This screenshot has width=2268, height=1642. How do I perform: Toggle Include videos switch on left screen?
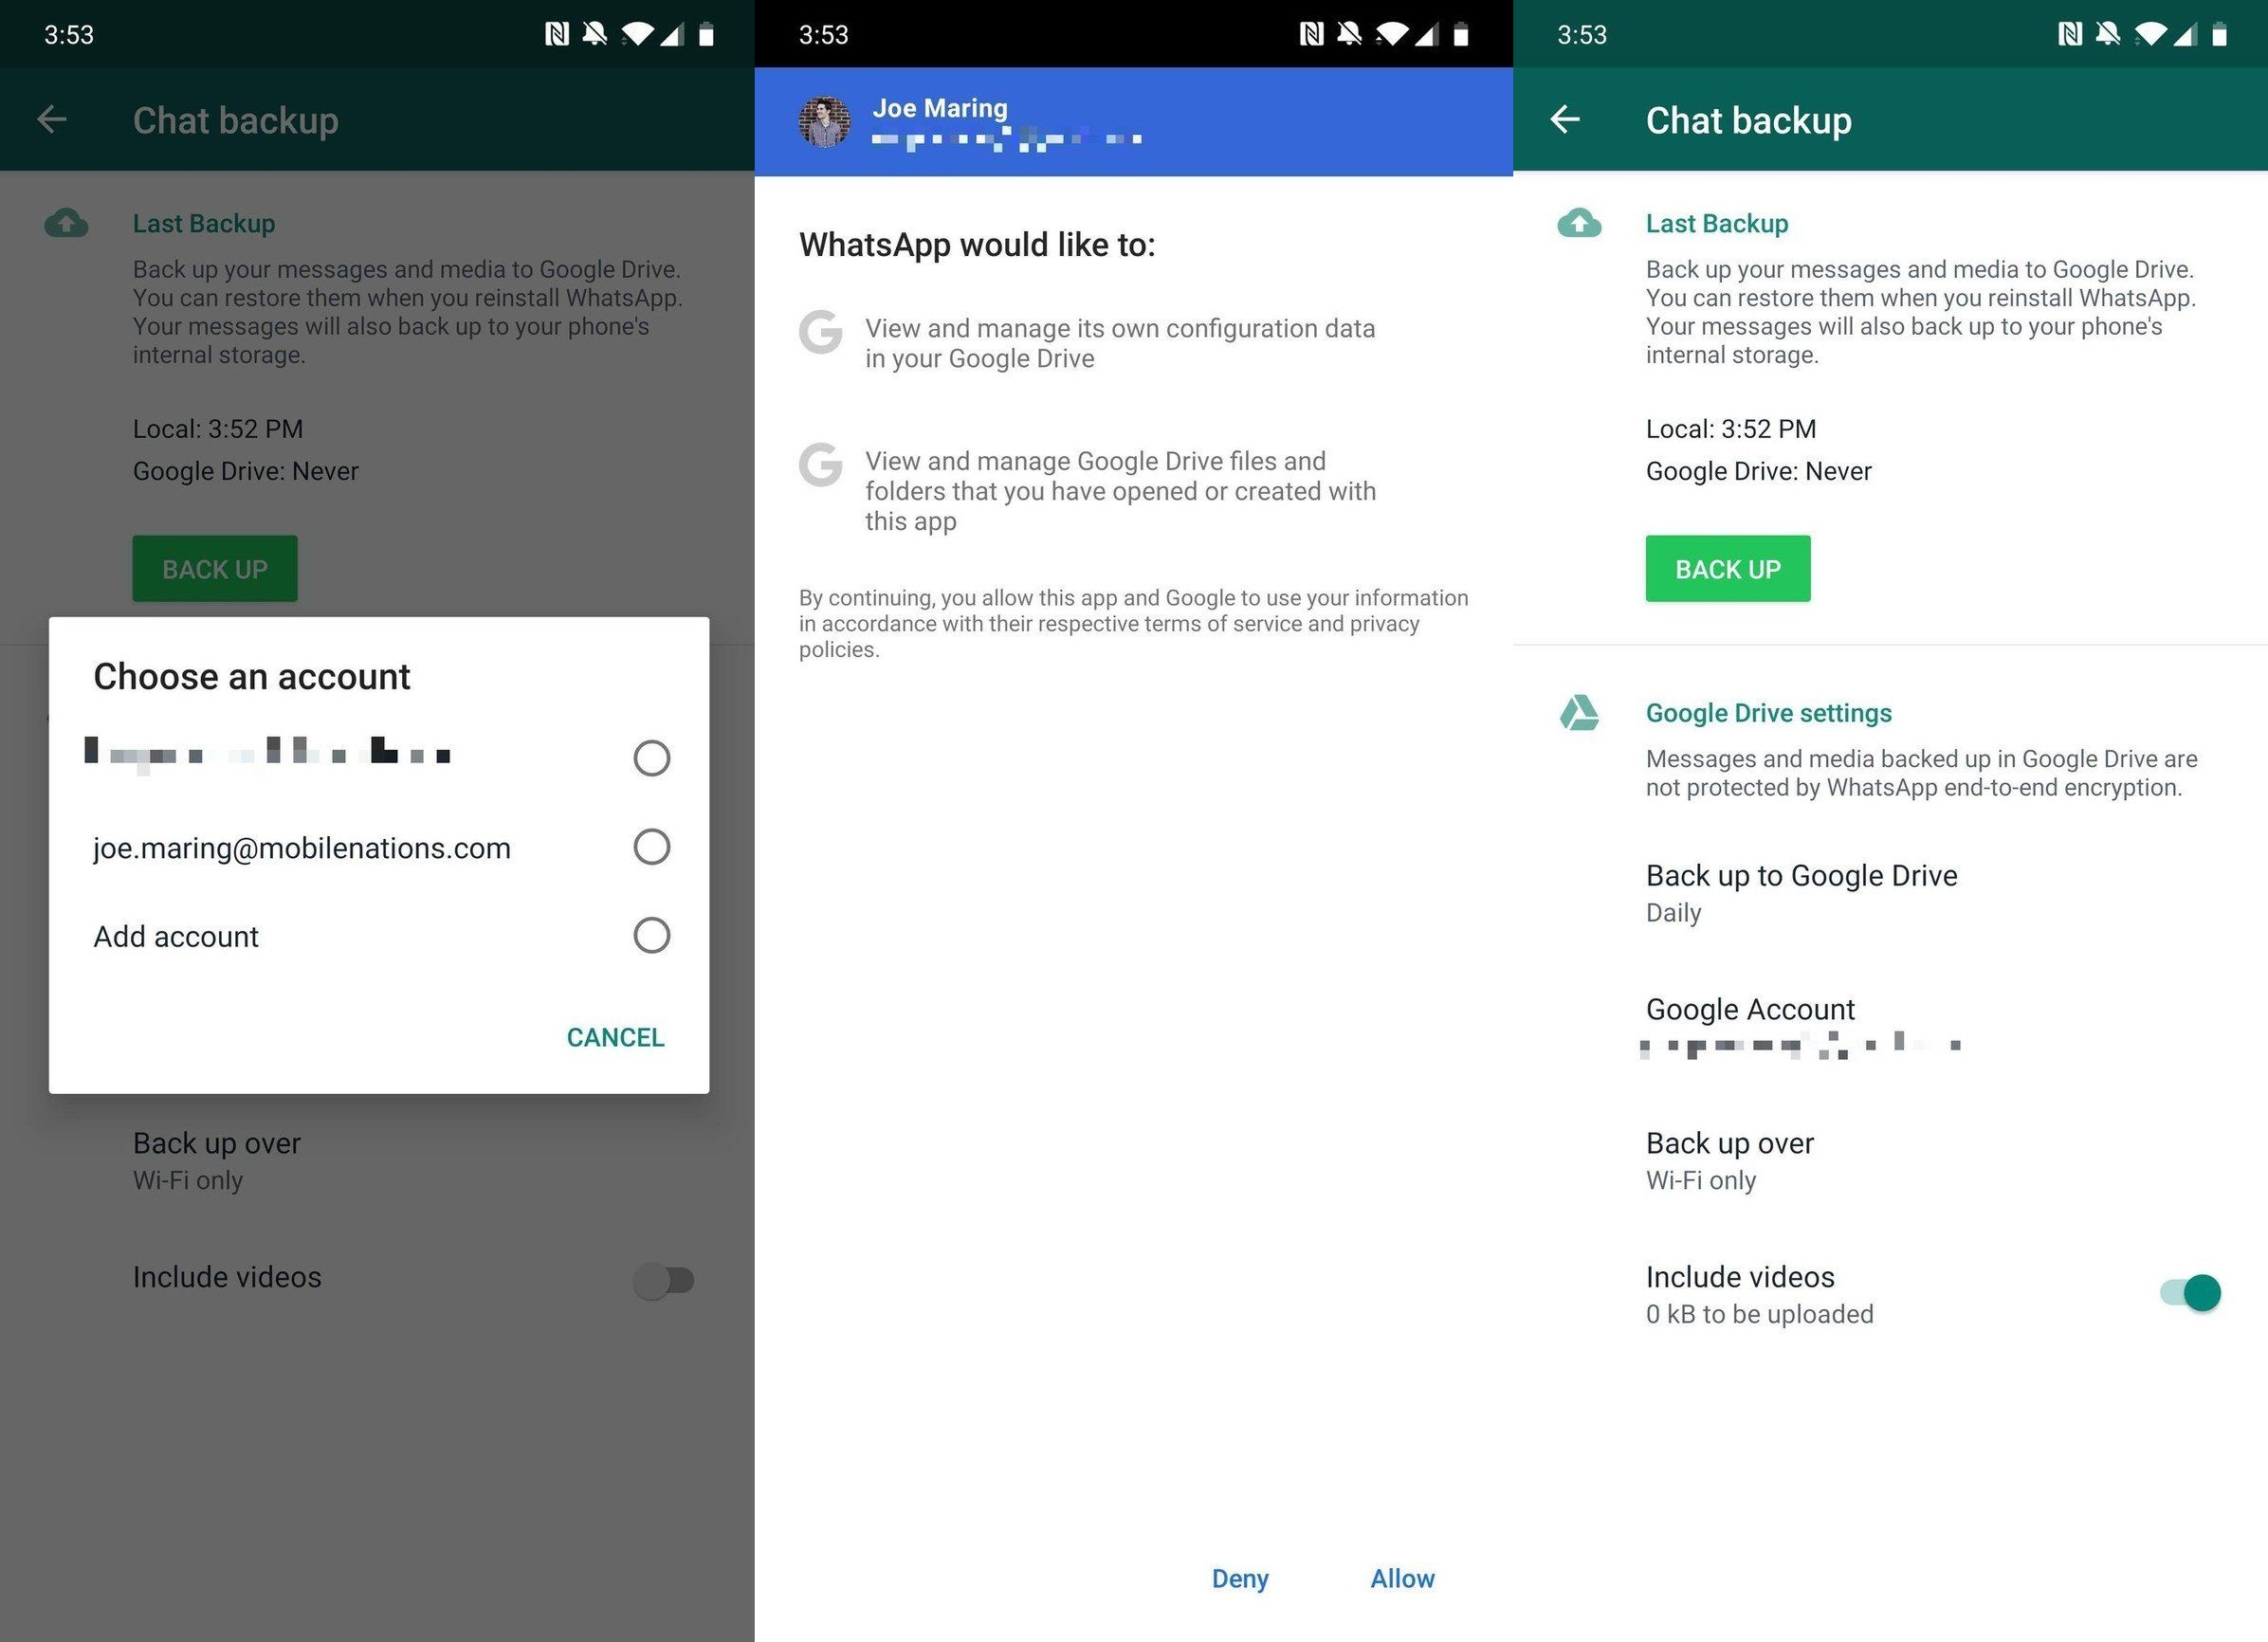tap(664, 1278)
